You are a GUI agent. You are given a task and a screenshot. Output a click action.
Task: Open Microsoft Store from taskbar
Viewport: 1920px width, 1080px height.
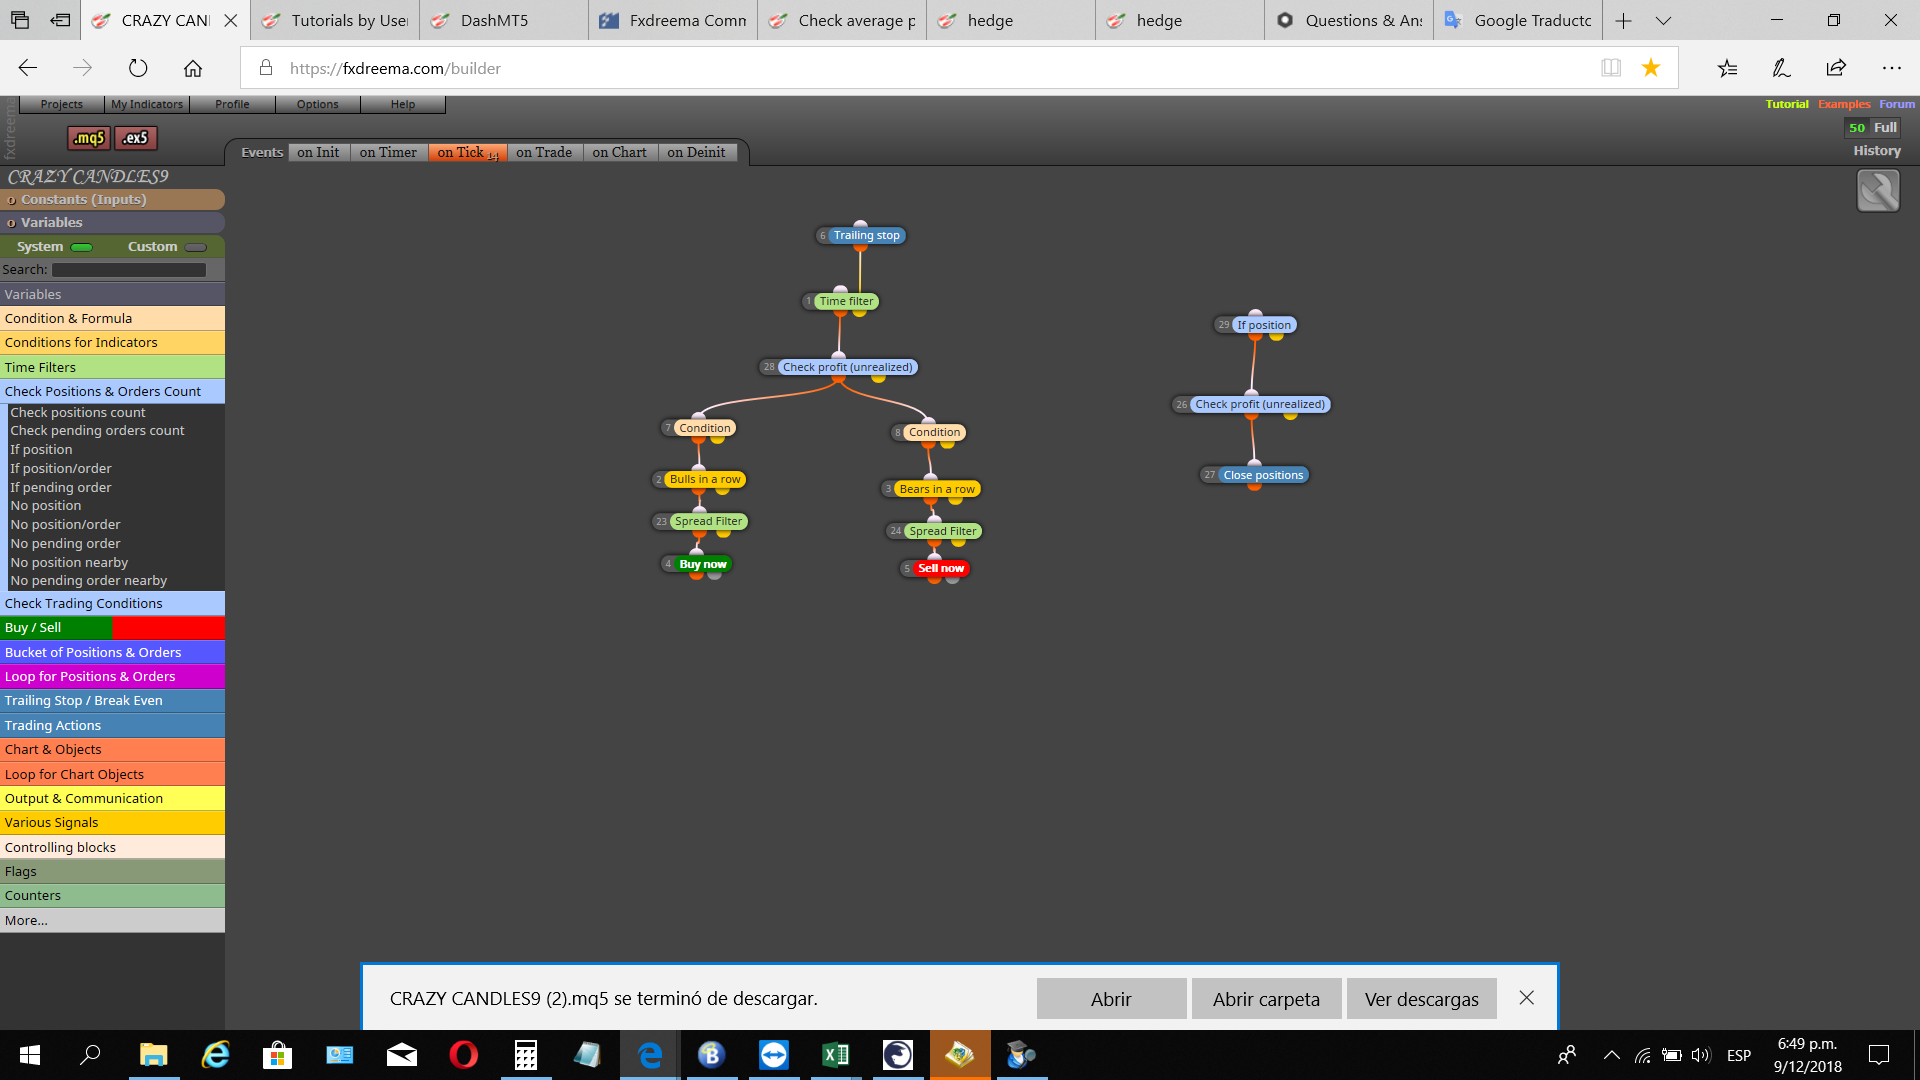point(277,1055)
